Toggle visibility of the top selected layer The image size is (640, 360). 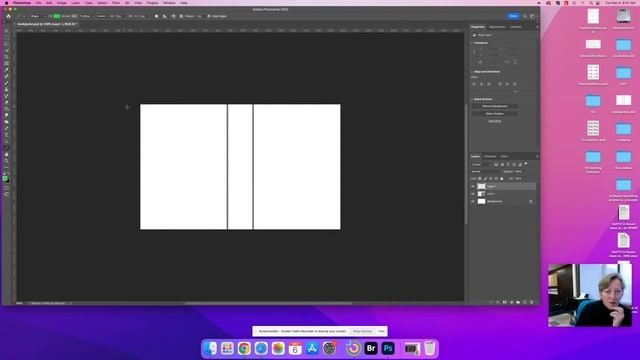473,186
